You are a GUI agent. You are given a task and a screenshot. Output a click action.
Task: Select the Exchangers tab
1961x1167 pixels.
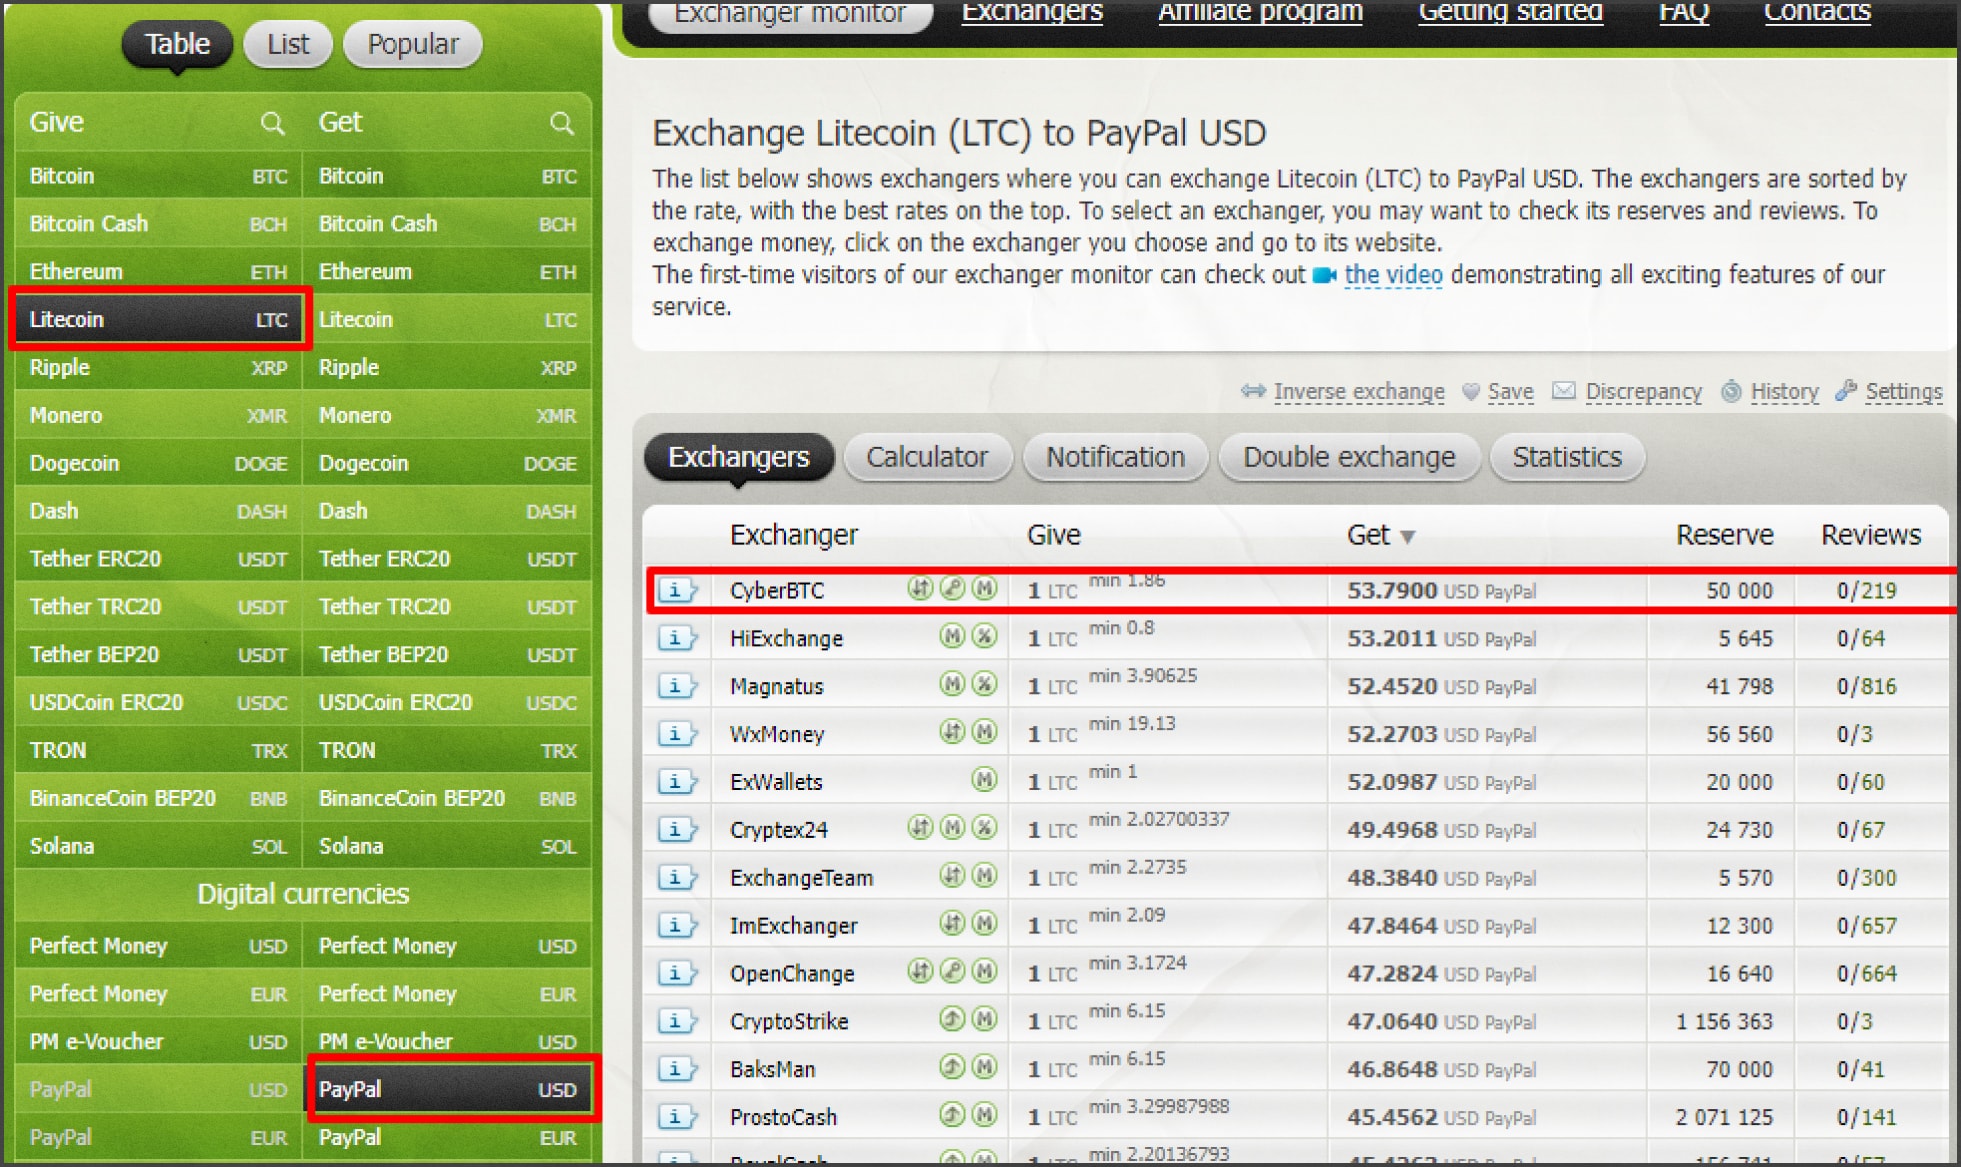pos(738,457)
